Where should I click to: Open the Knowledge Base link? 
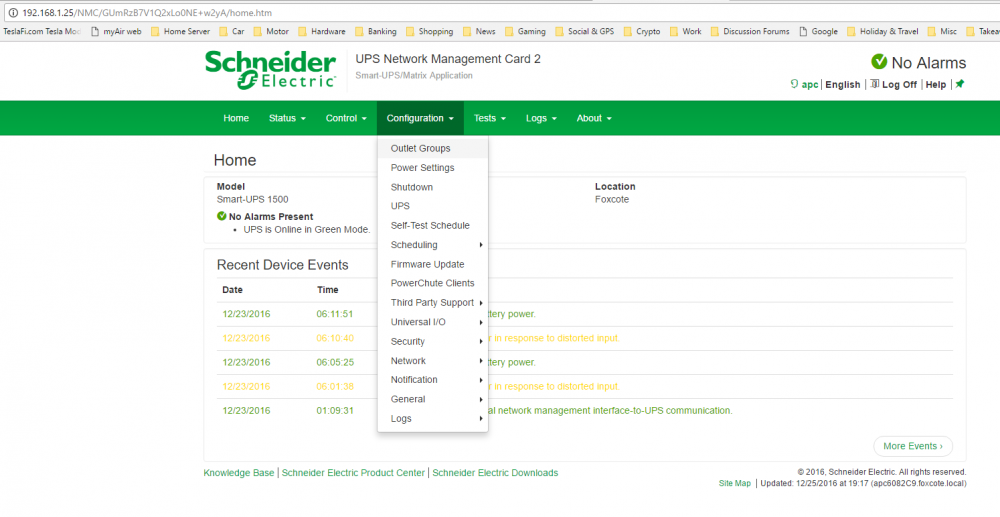pyautogui.click(x=239, y=473)
